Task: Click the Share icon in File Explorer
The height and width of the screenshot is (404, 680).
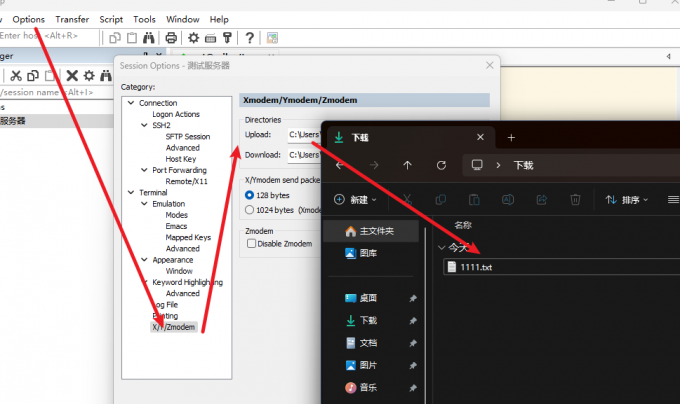Action: point(542,200)
